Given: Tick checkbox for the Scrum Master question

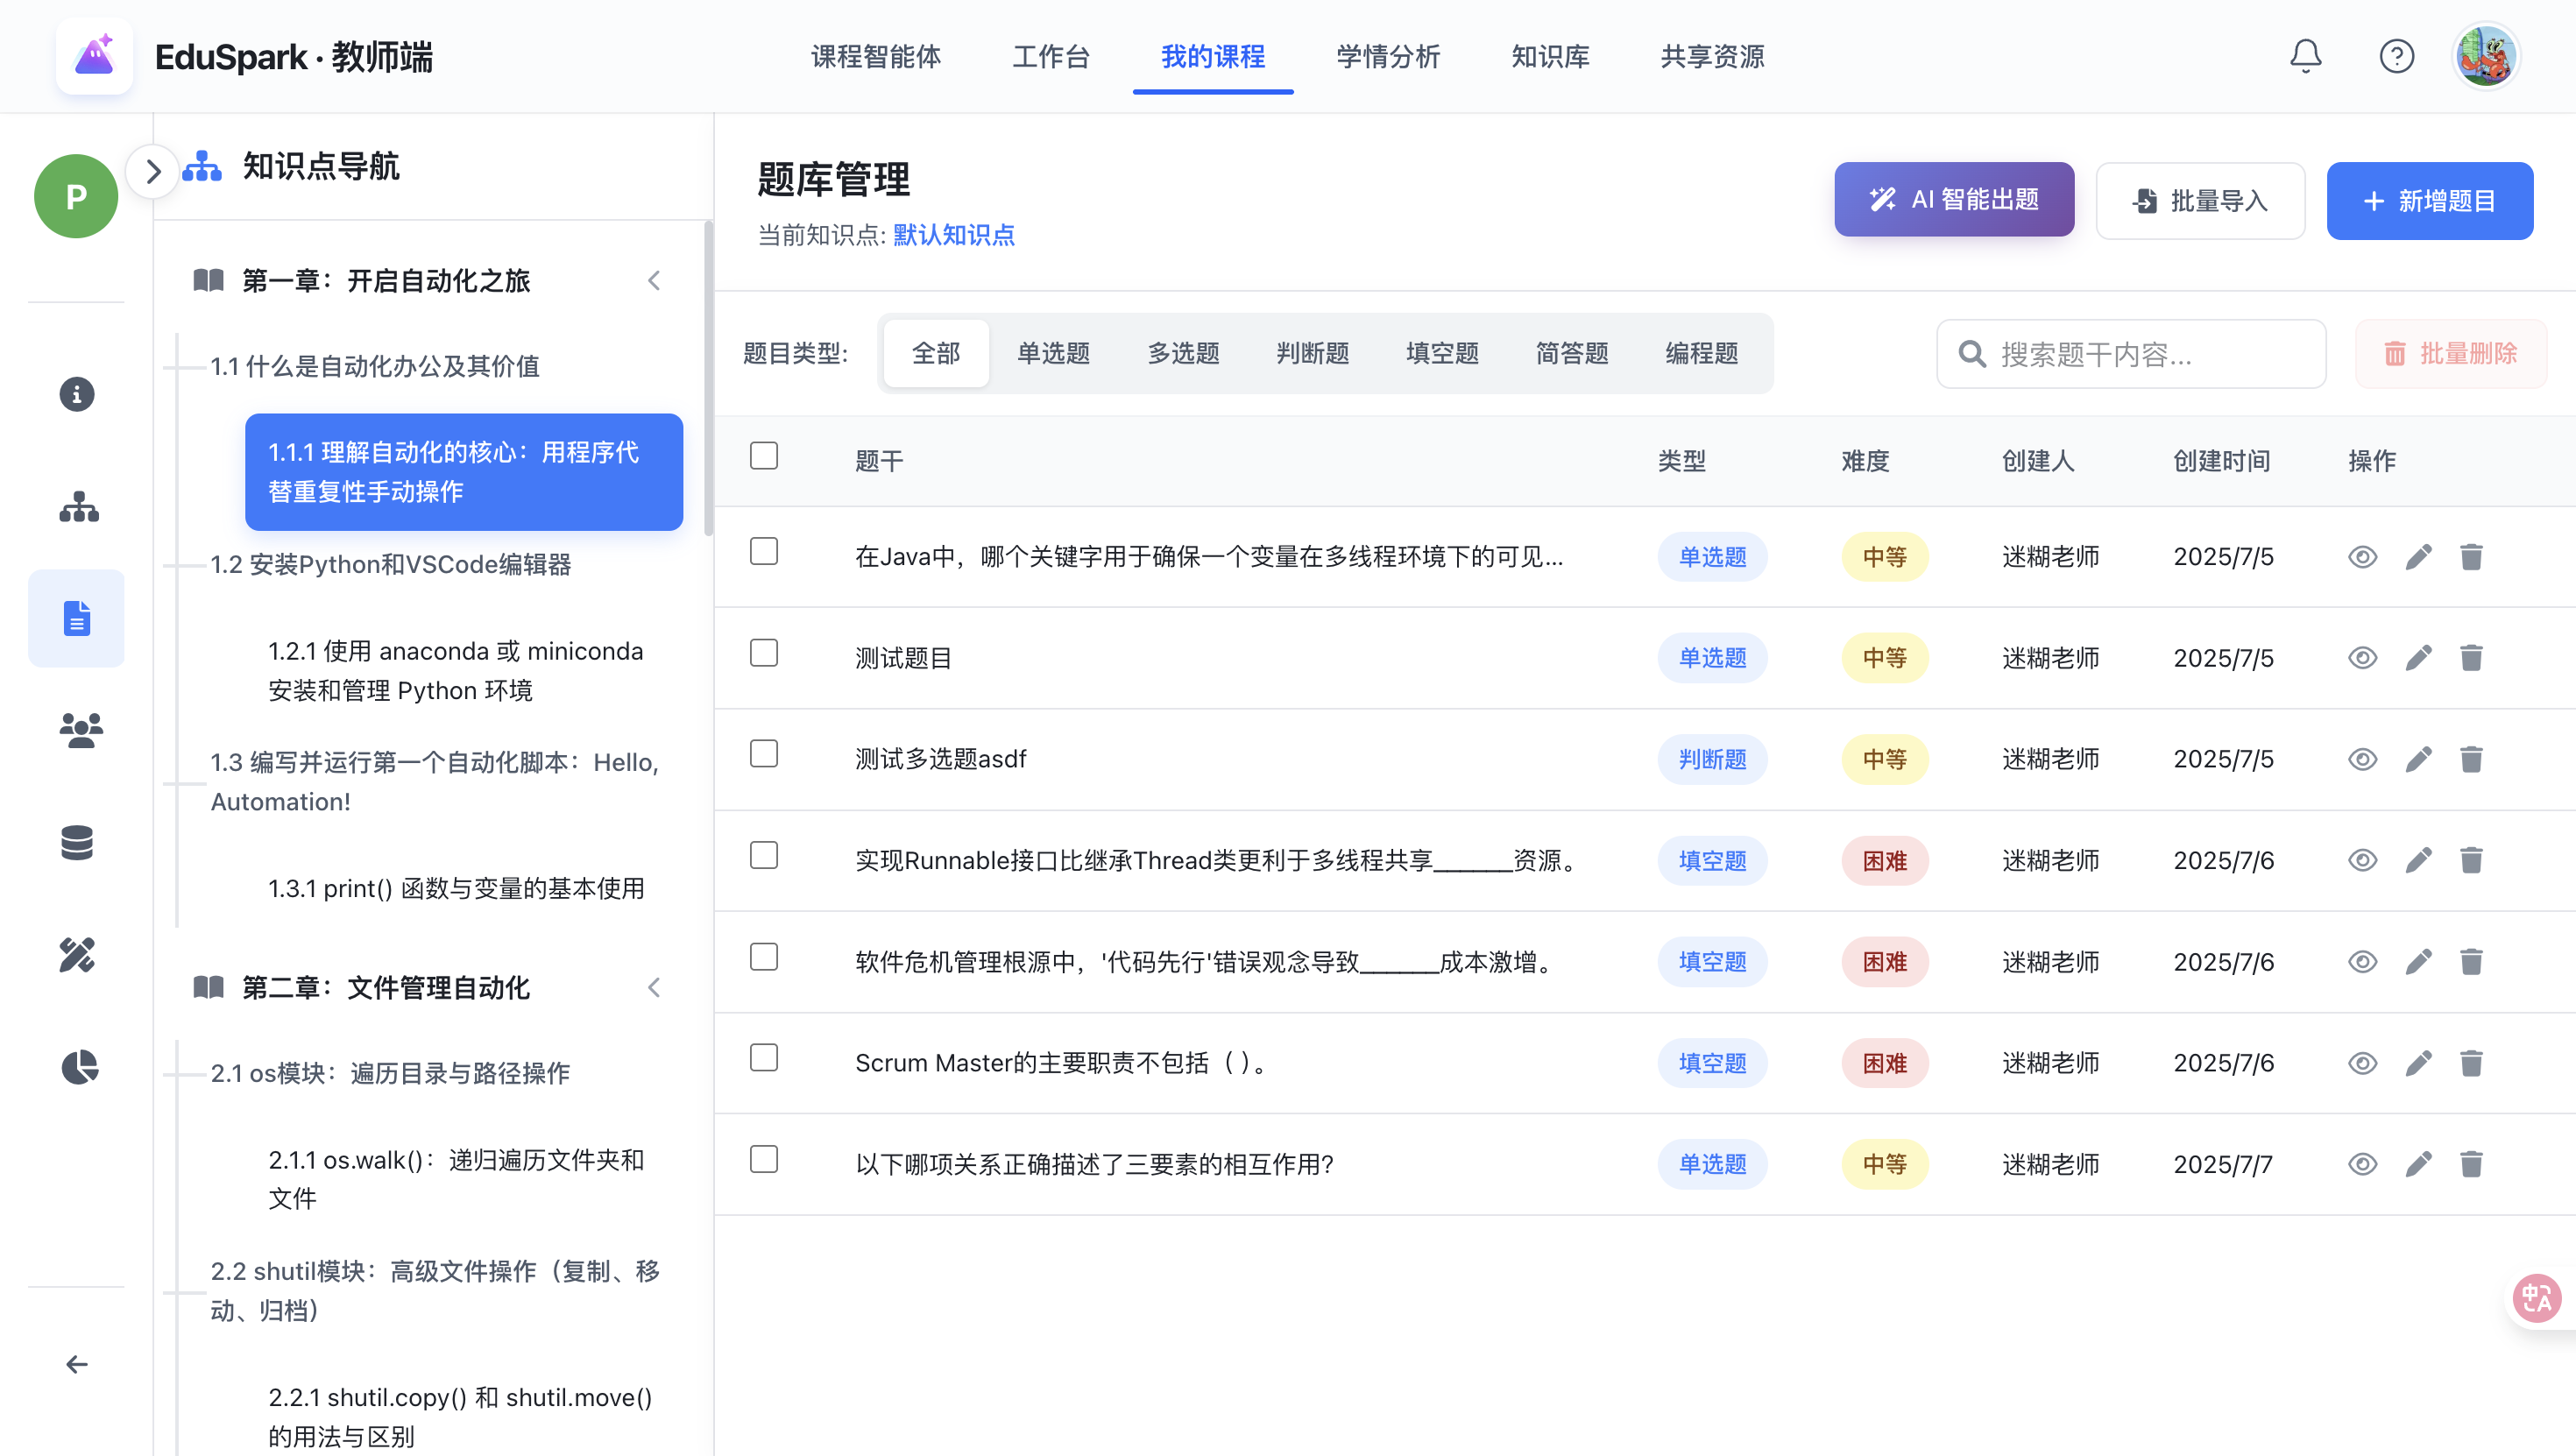Looking at the screenshot, I should point(764,1058).
